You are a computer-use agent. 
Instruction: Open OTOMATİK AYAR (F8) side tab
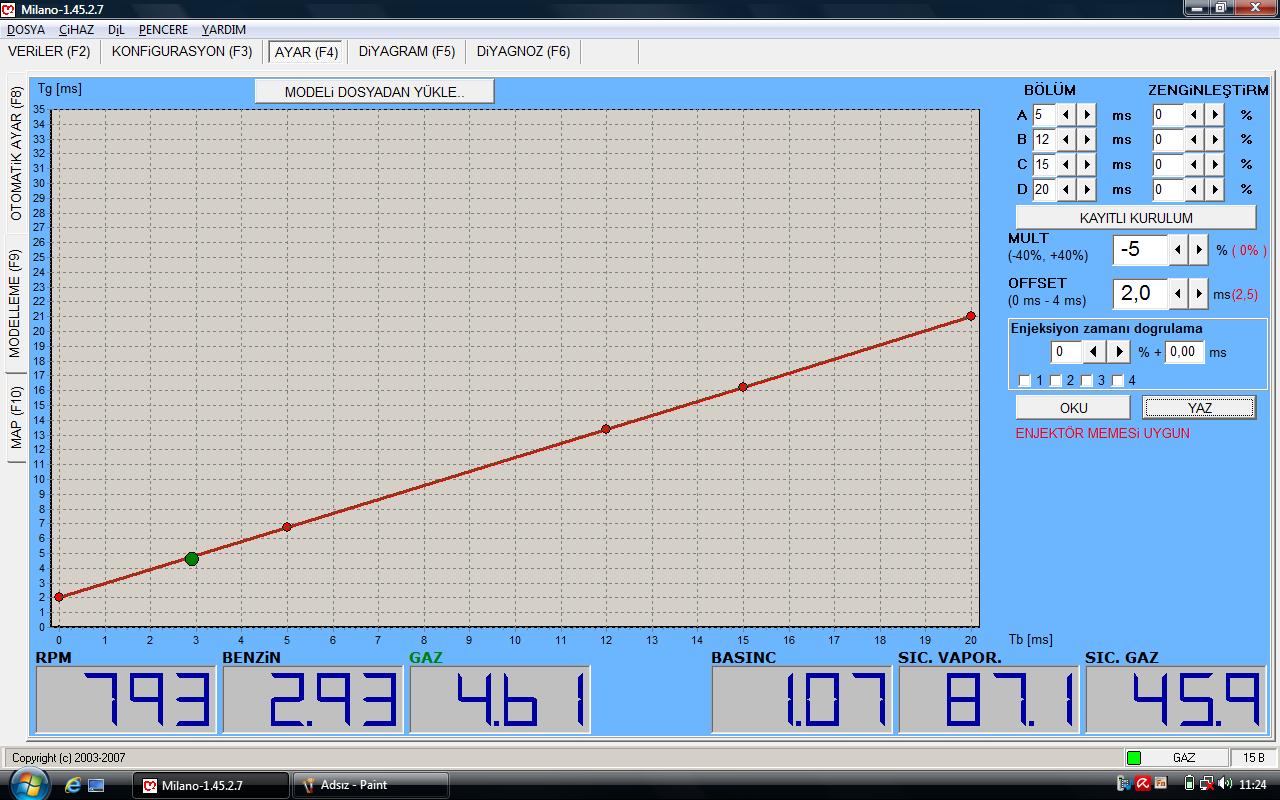point(16,154)
